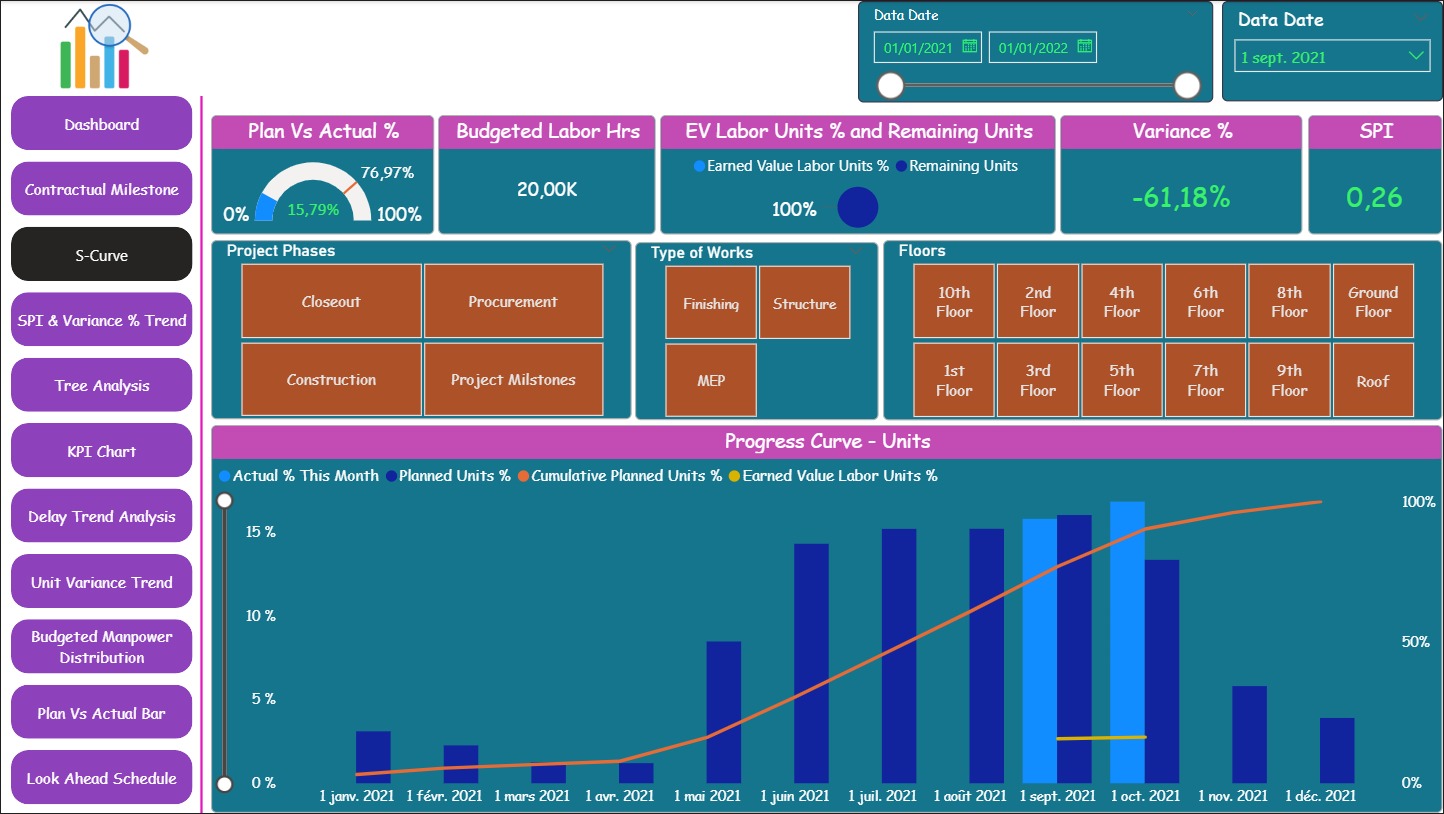Select Finishing type of works
Screen dimensions: 1444x814
(711, 302)
